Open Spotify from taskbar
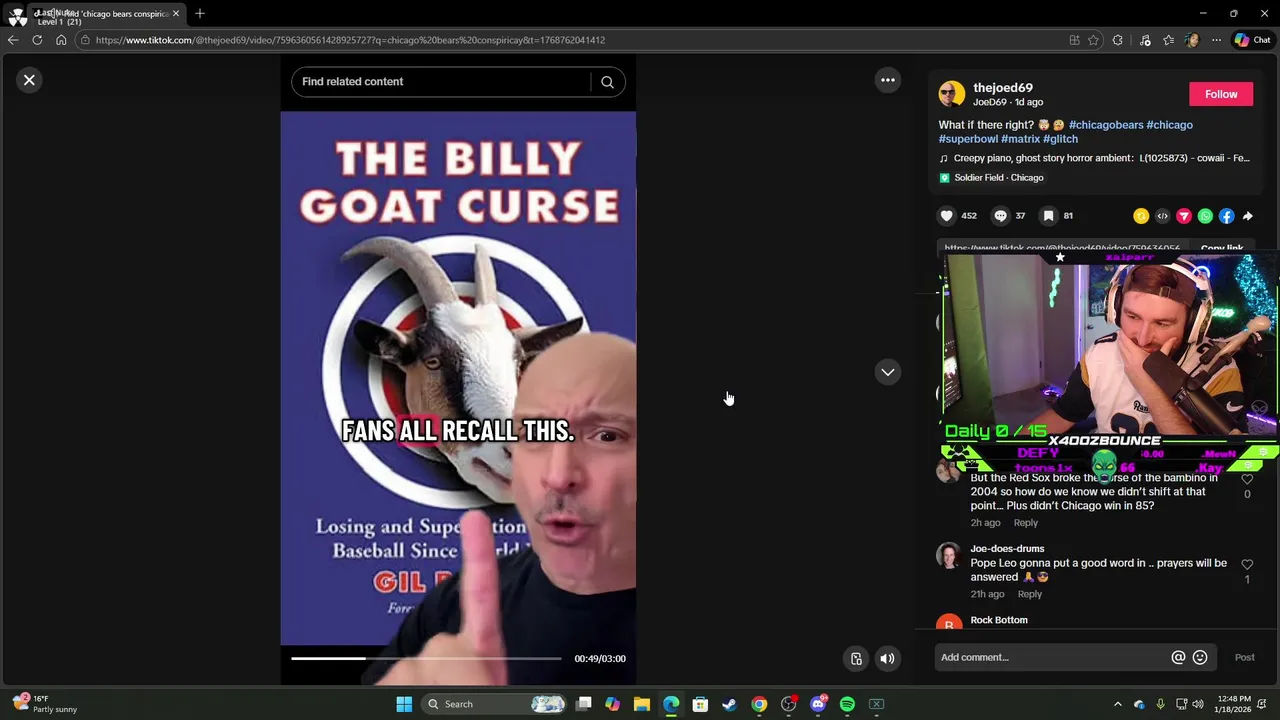This screenshot has height=720, width=1280. click(x=847, y=704)
